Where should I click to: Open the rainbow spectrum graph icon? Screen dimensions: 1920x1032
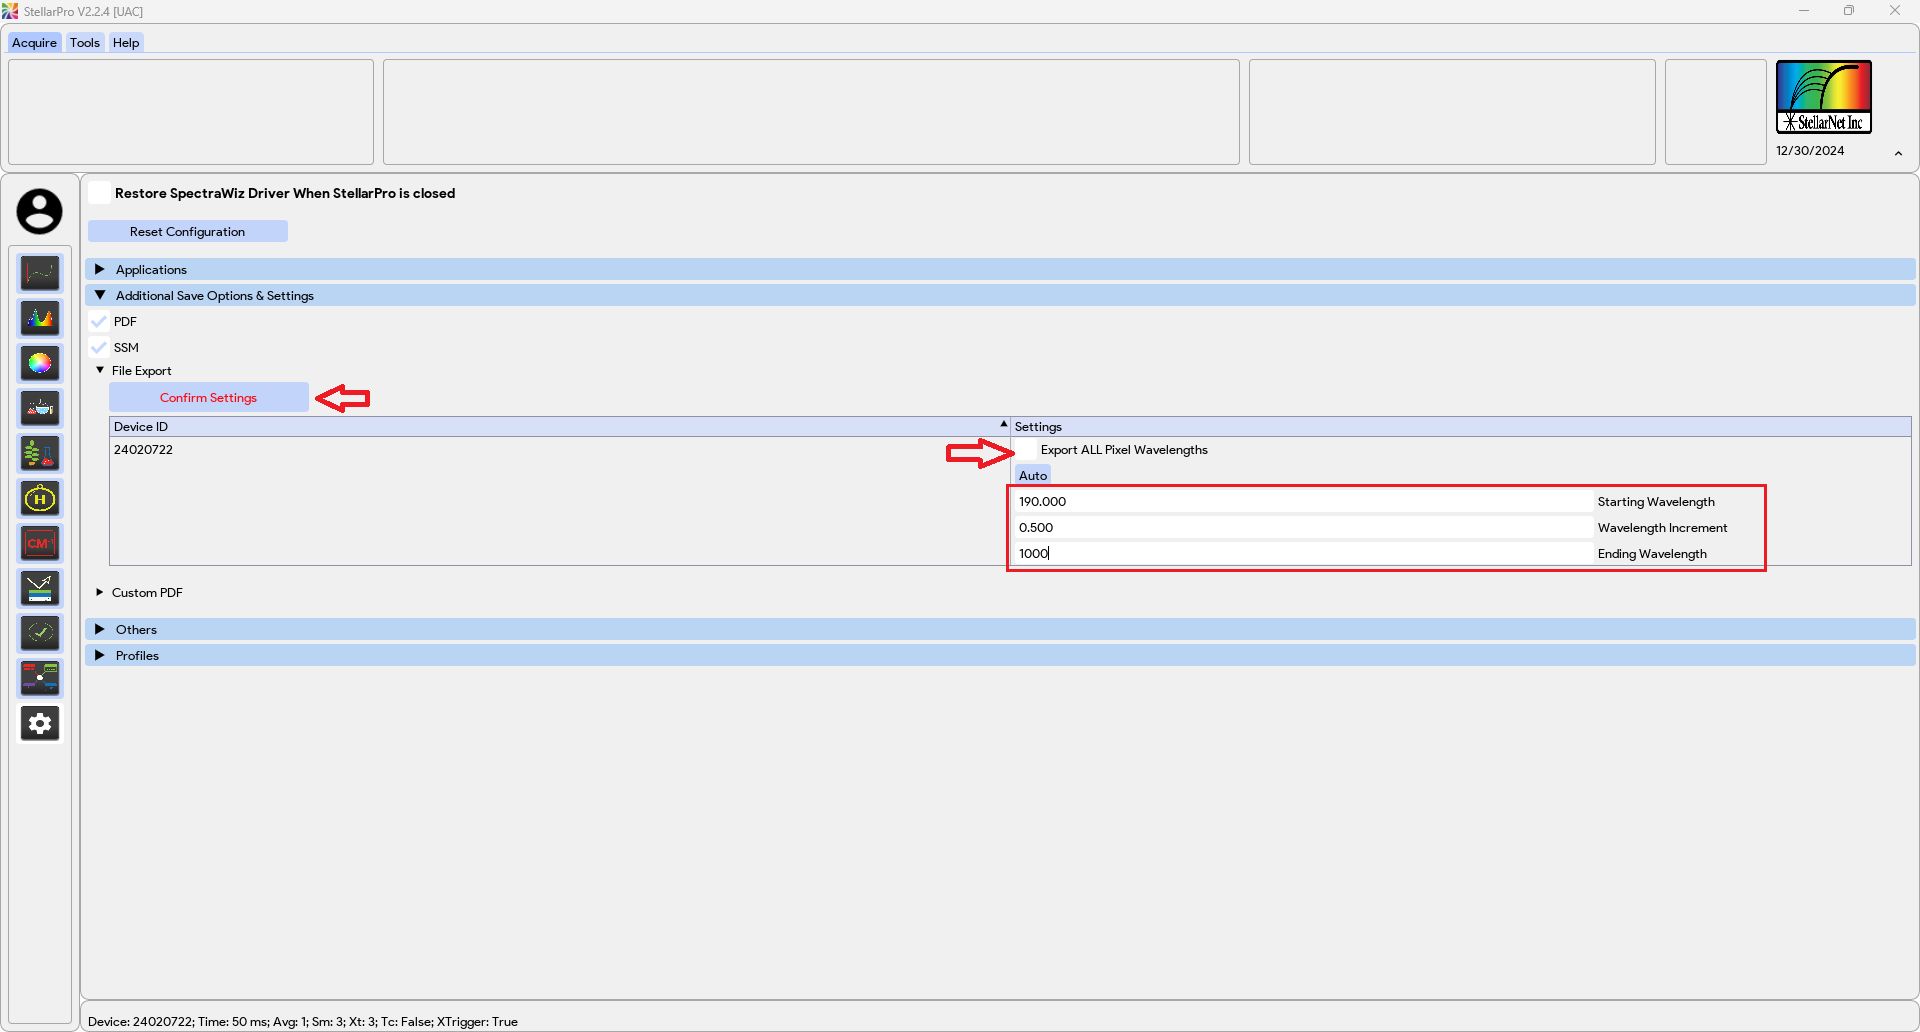coord(40,318)
